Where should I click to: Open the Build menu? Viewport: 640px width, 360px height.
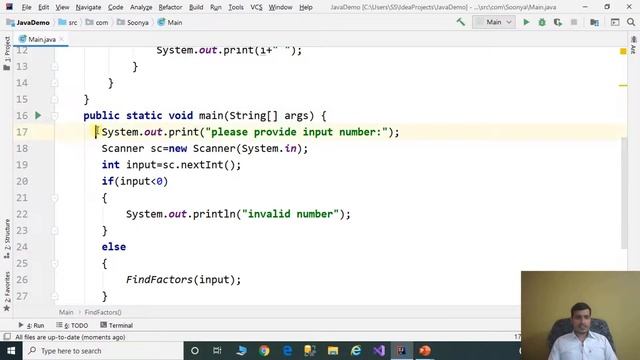(196, 7)
